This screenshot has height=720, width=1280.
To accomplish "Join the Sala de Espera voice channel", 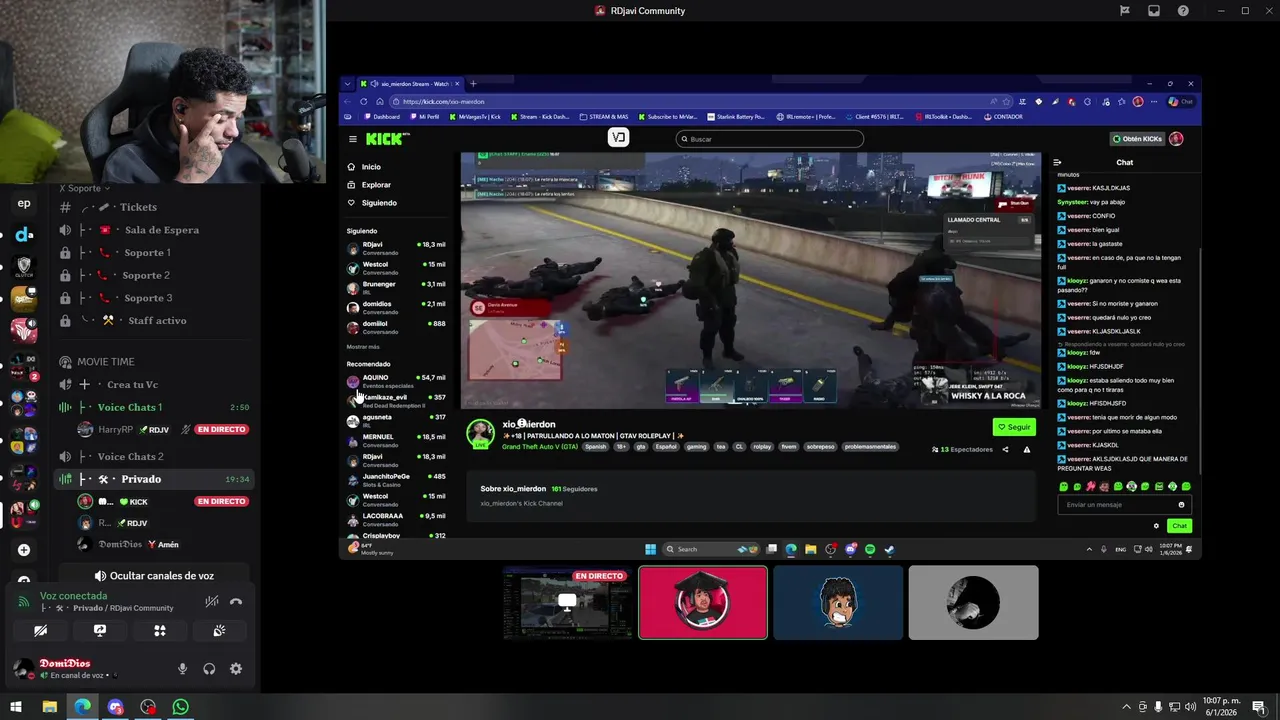I will (x=153, y=230).
